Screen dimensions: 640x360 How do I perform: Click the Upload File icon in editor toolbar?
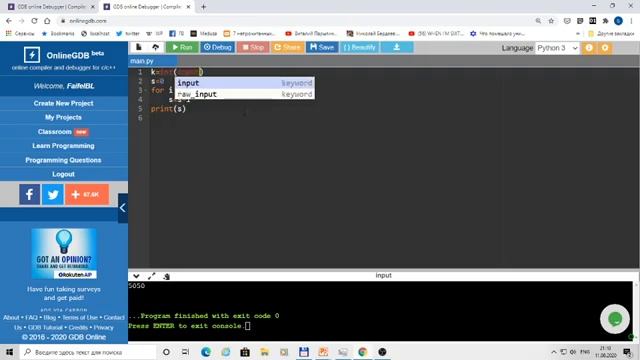pos(156,47)
